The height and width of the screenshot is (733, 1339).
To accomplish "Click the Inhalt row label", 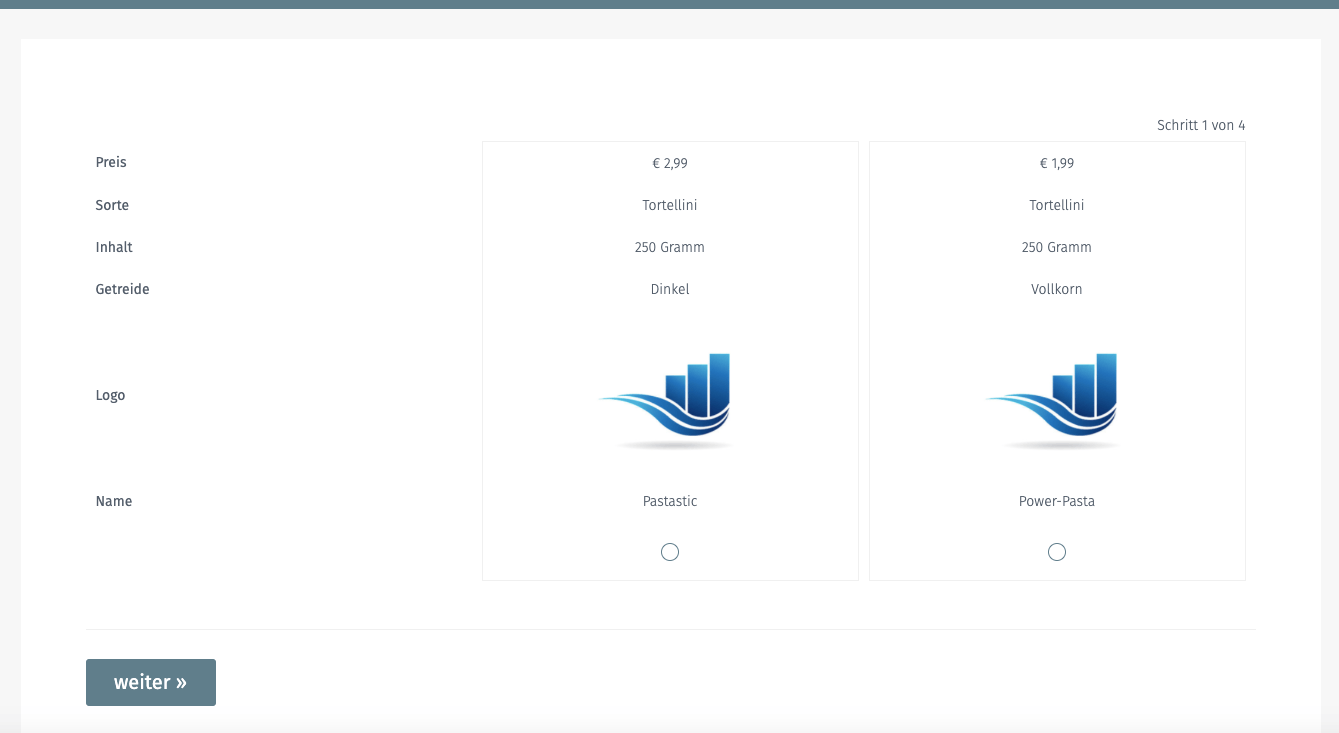I will [114, 247].
